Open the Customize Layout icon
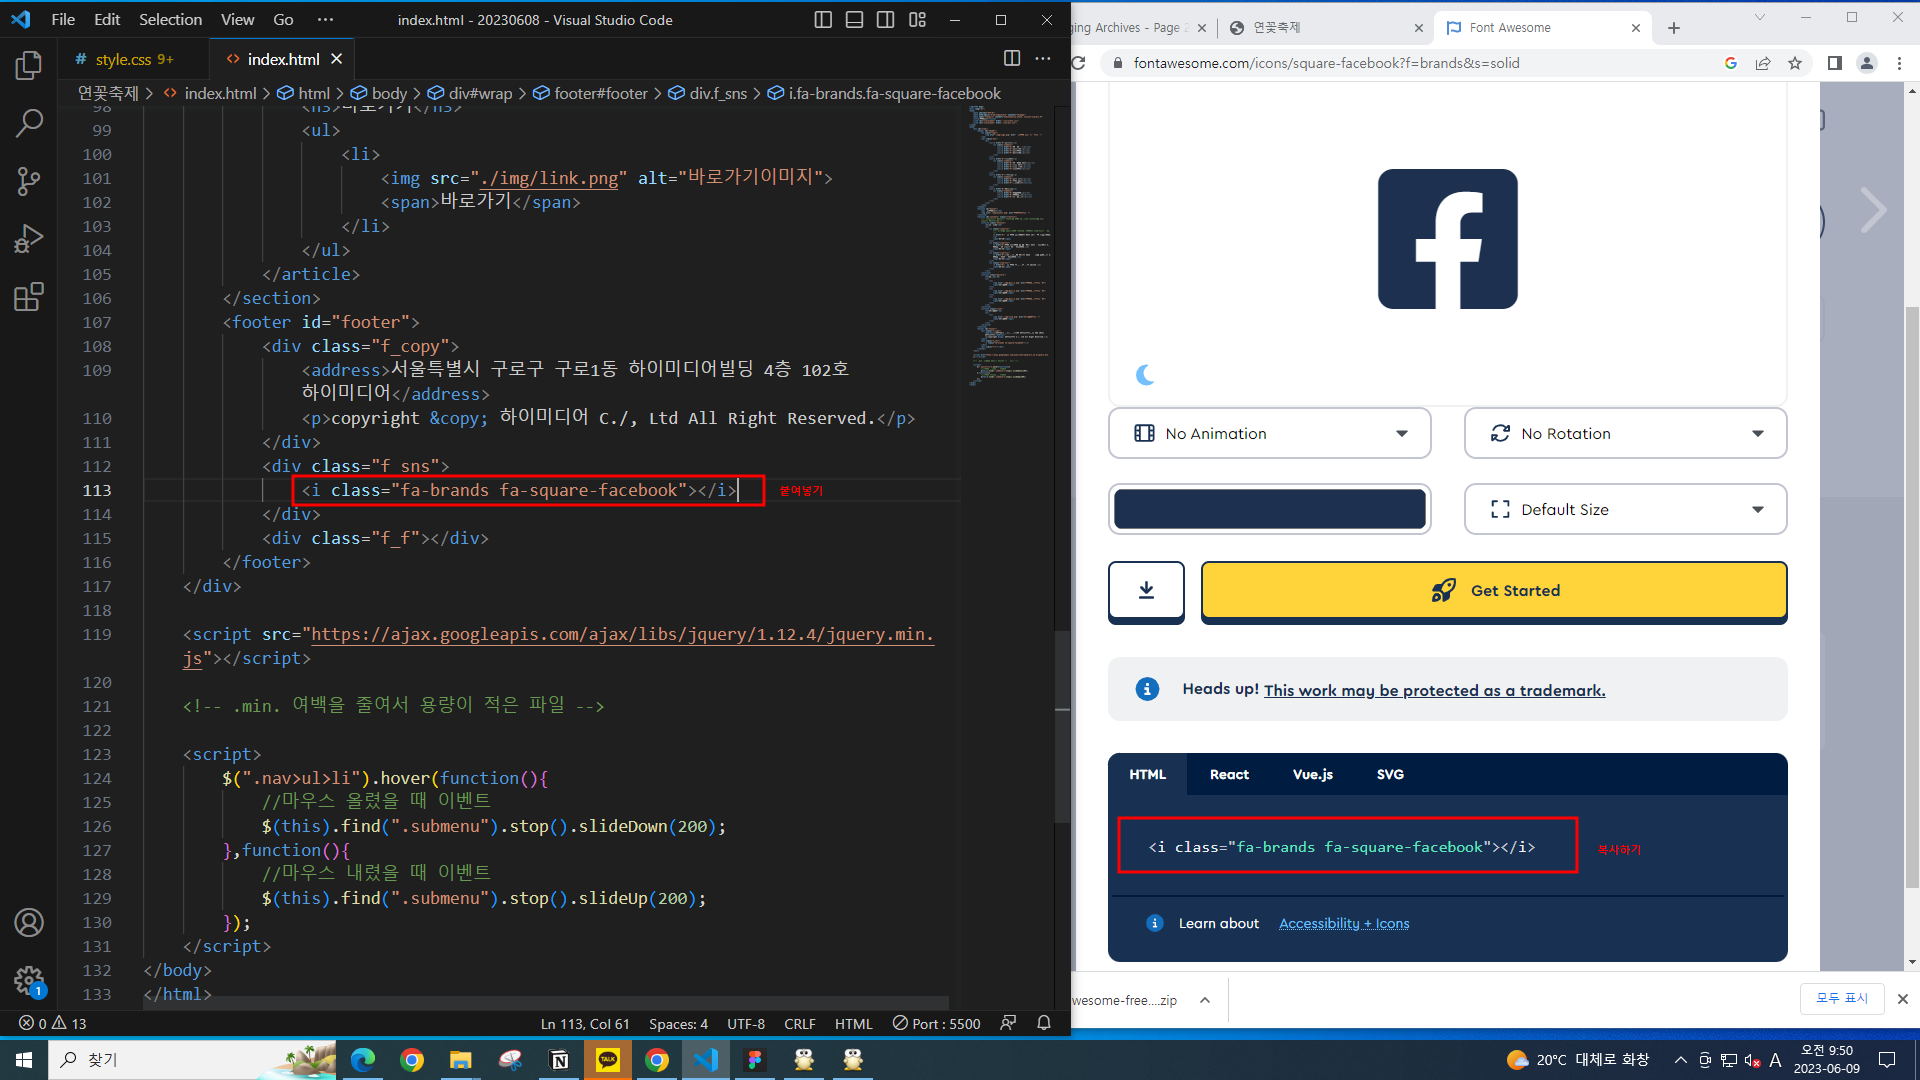Viewport: 1920px width, 1080px height. click(x=917, y=20)
